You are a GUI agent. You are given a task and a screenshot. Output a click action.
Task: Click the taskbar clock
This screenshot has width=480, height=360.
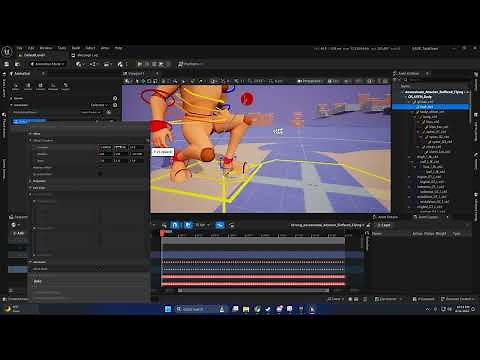(x=463, y=309)
